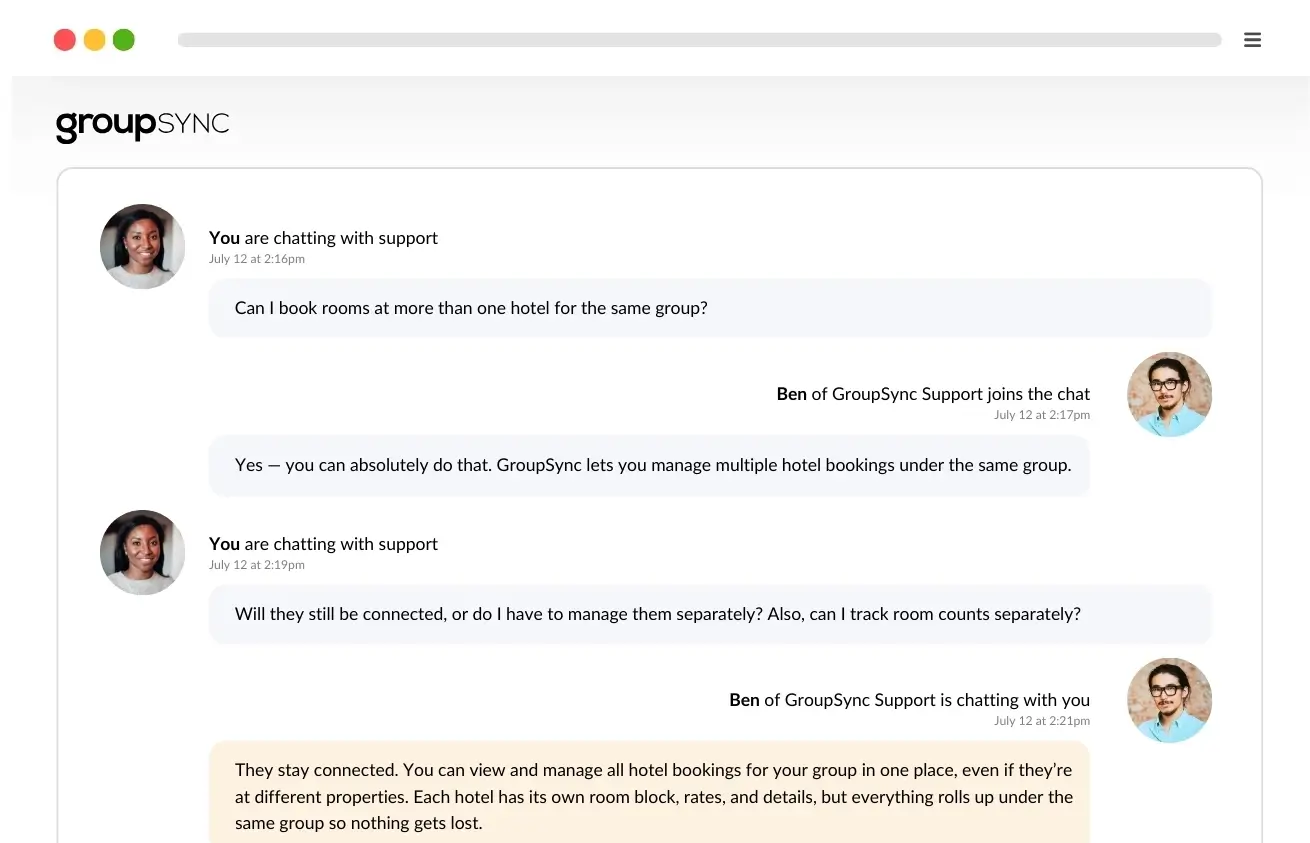
Task: Click the red close window button
Action: 65,40
